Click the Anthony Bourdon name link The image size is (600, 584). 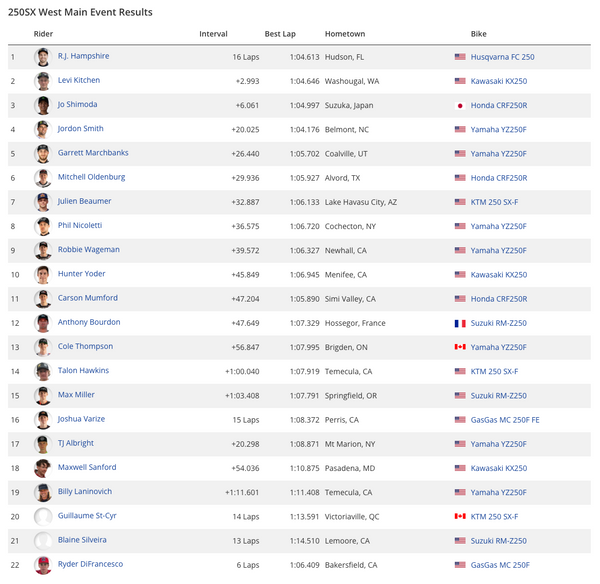click(x=89, y=322)
